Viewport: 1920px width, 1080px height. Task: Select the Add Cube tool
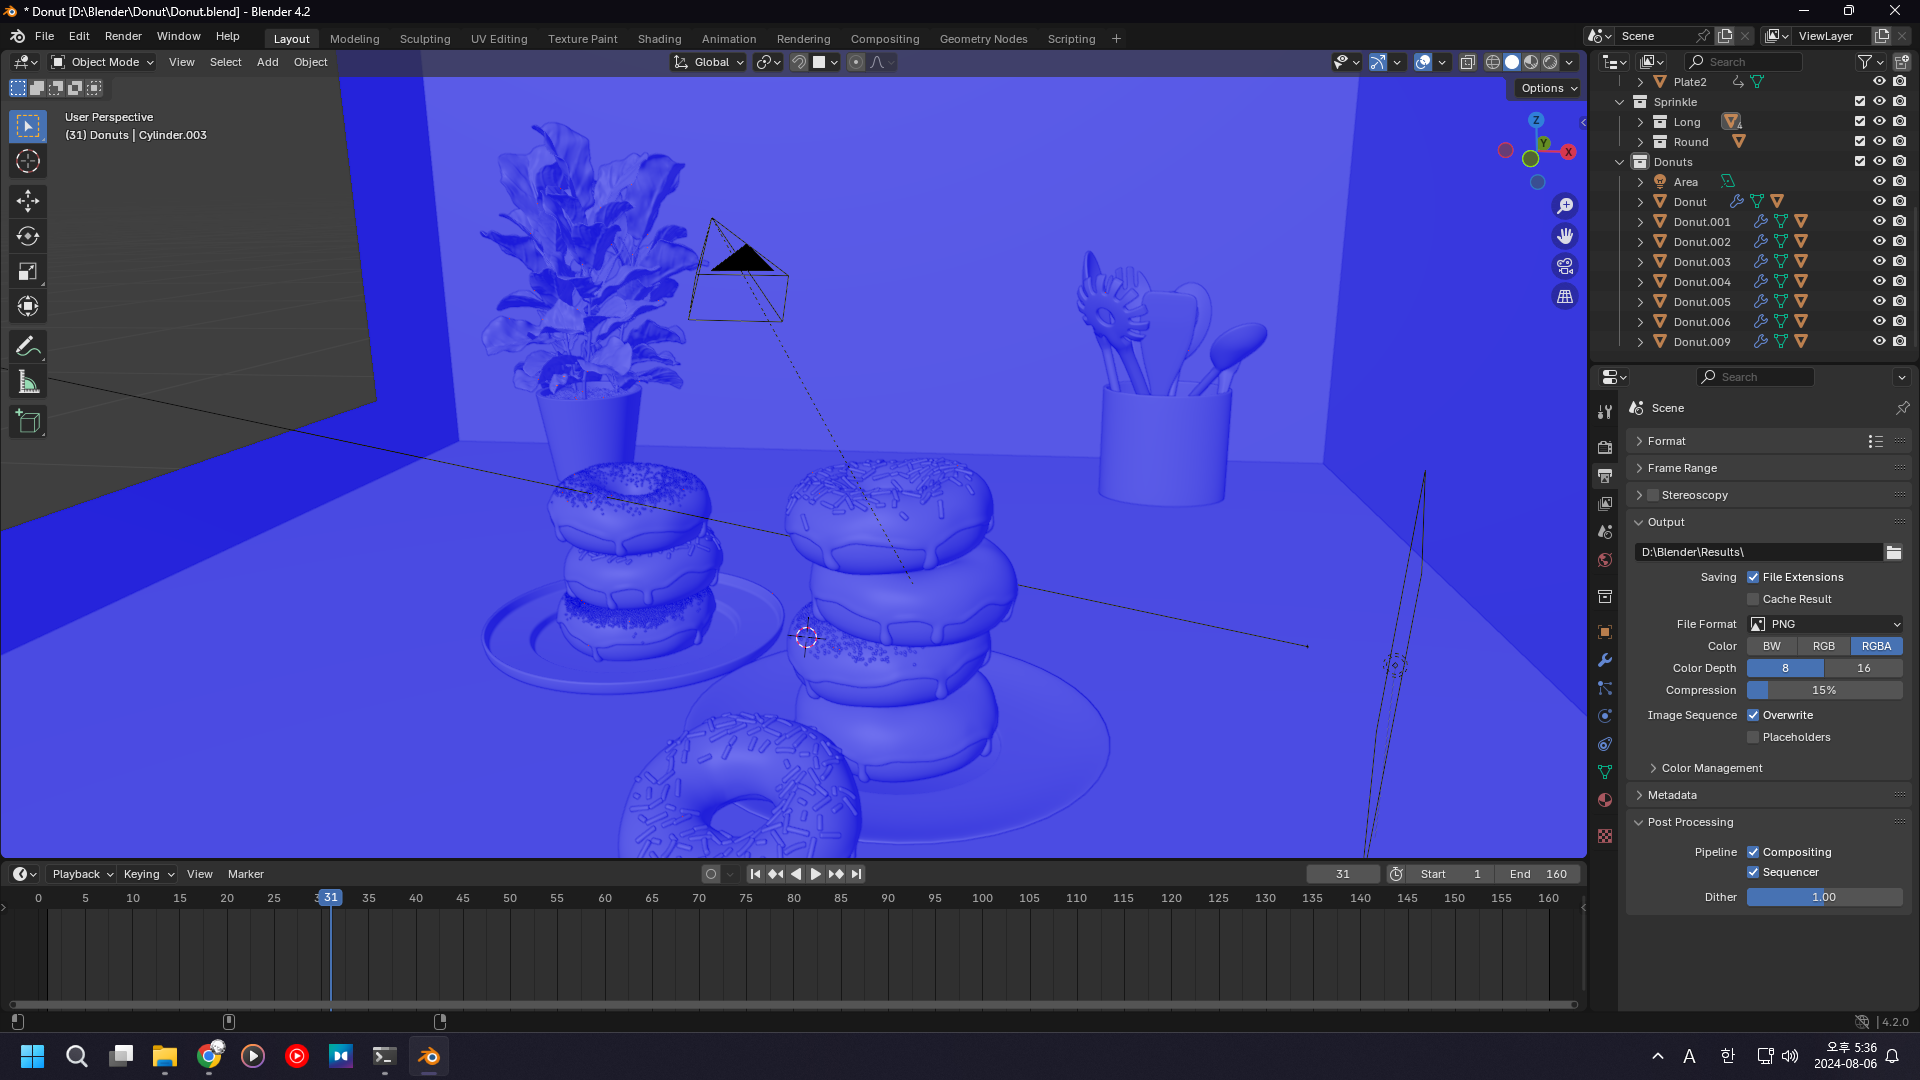tap(28, 421)
